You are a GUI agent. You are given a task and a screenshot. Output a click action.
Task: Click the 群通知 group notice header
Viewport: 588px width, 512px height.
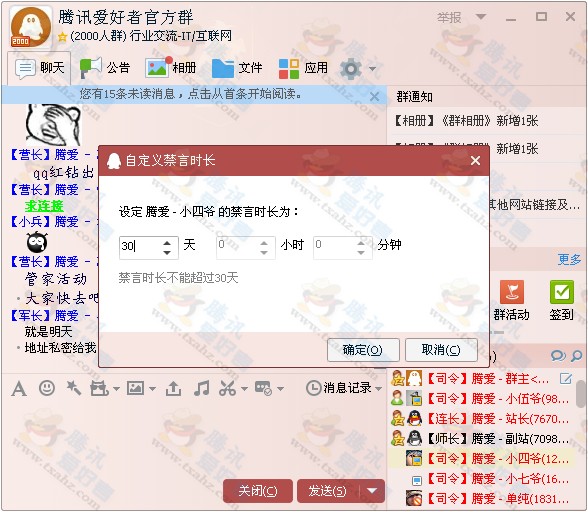414,97
